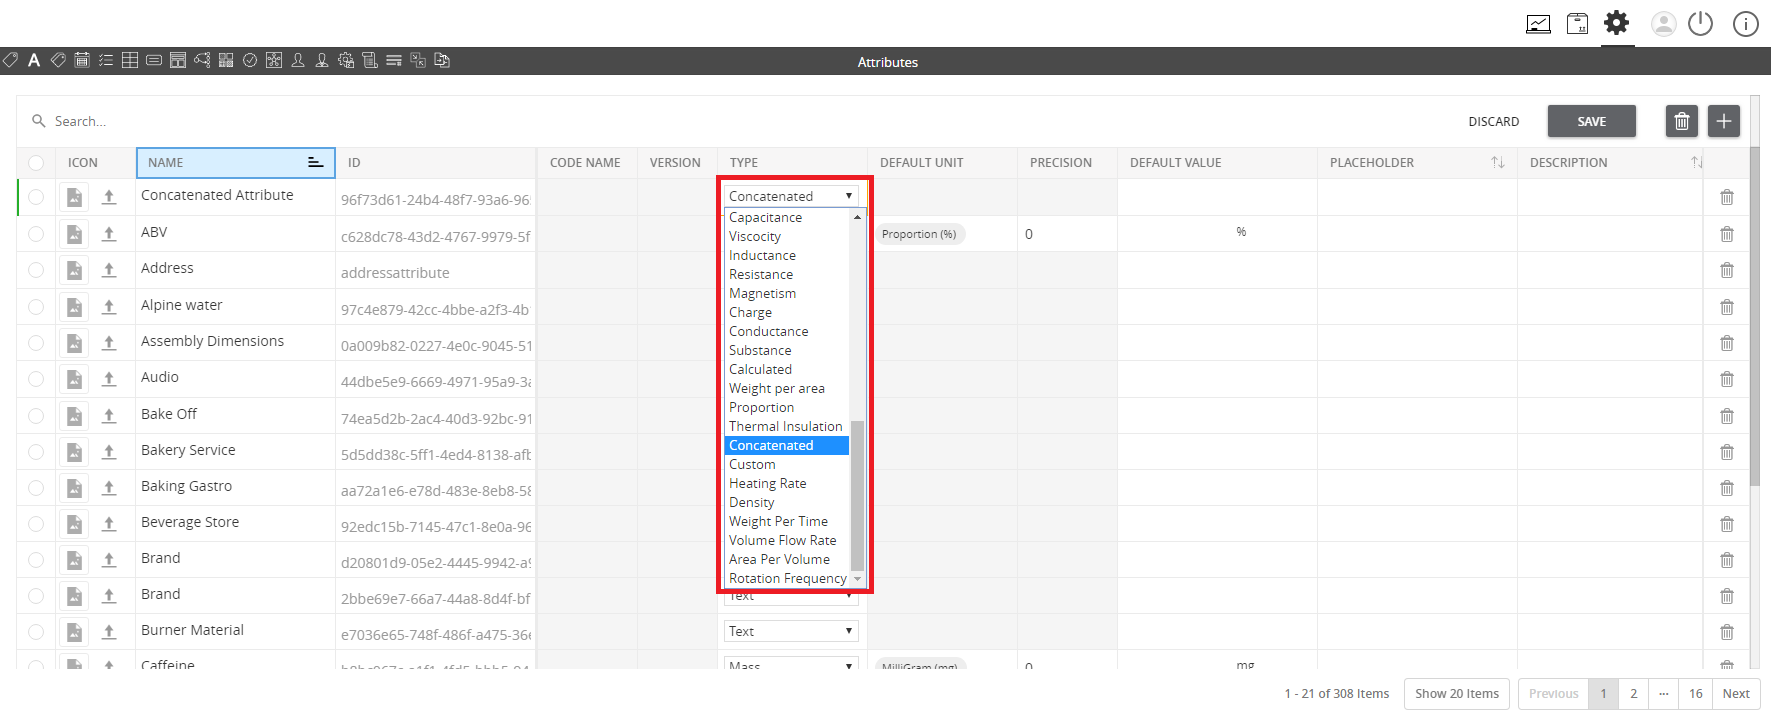Select the Burner Material row checkbox

pos(36,632)
